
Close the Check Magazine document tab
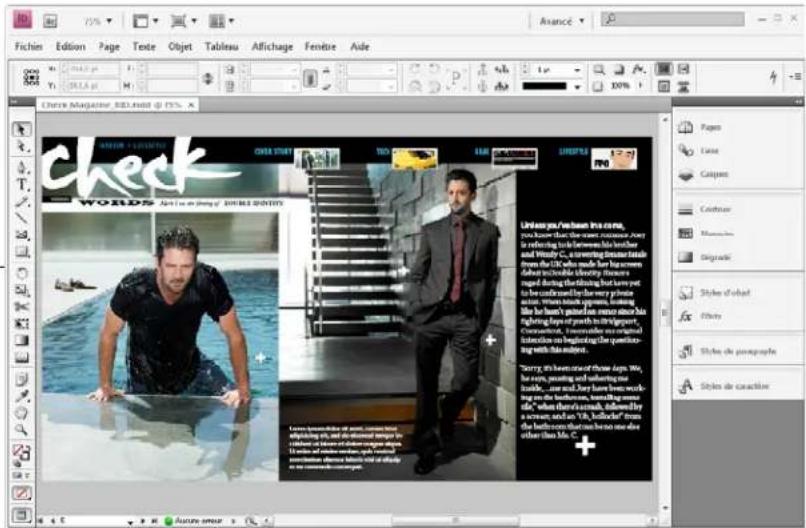click(191, 105)
